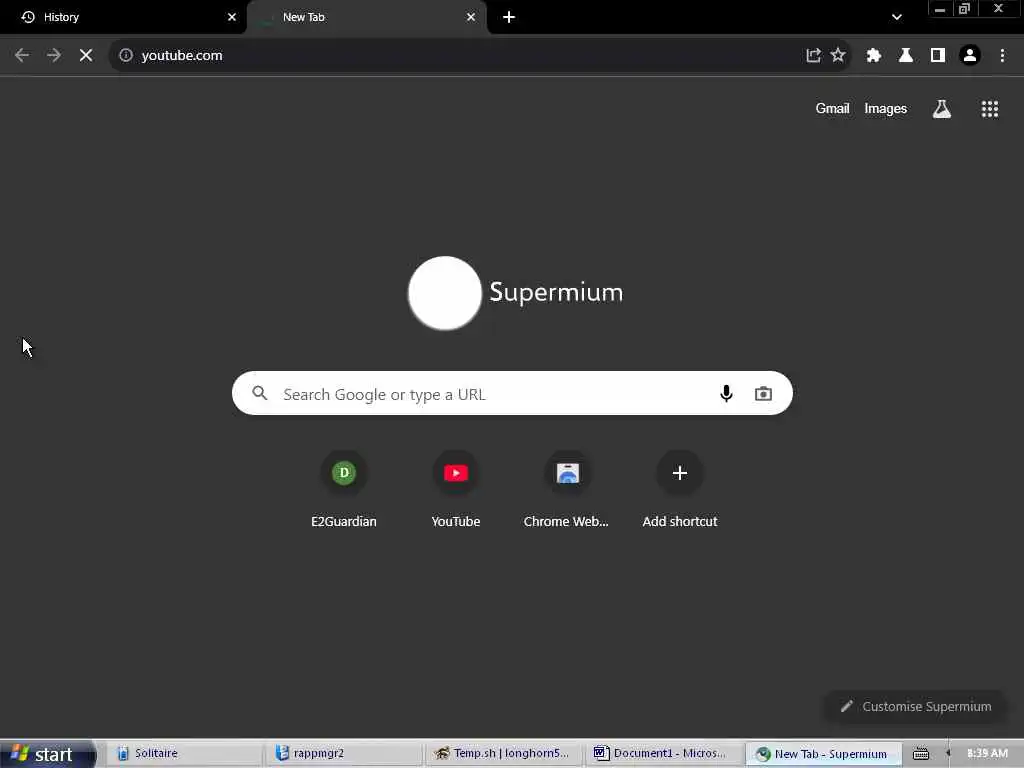Click the Supermium logo circle
Screen dimensions: 1024x768
[445, 293]
